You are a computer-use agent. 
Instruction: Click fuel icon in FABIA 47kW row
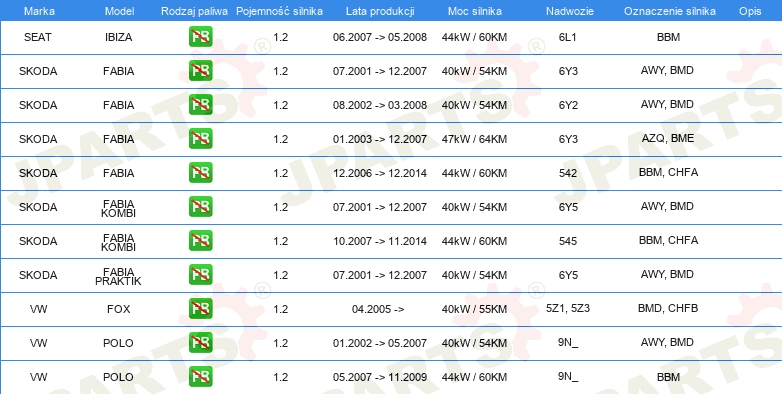point(200,139)
